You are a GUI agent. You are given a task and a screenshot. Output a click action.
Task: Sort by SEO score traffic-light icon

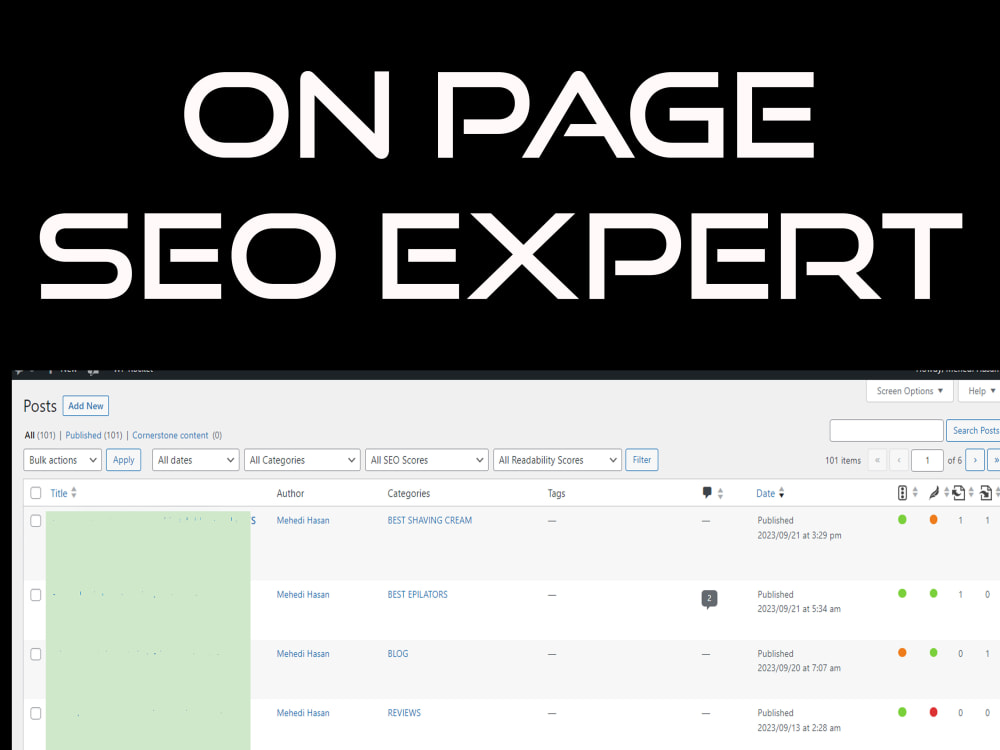(x=907, y=492)
